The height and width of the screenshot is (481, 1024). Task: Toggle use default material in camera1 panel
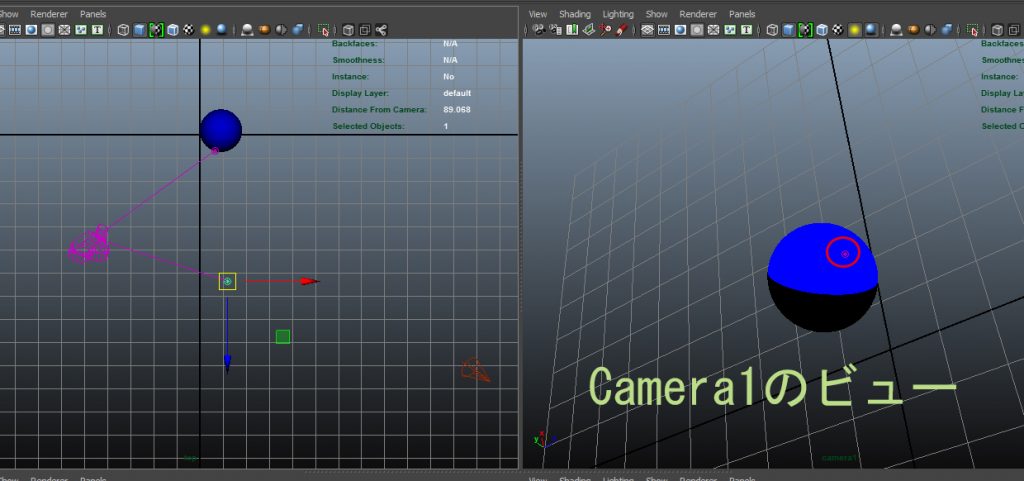tap(805, 30)
